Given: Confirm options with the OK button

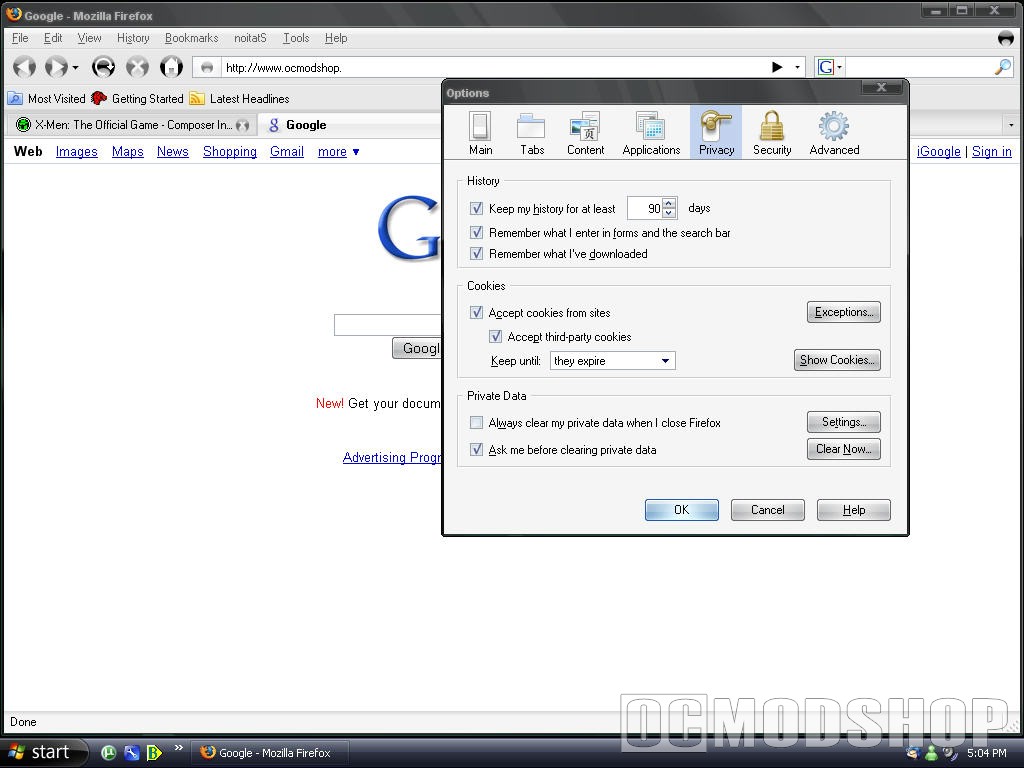Looking at the screenshot, I should (x=682, y=510).
